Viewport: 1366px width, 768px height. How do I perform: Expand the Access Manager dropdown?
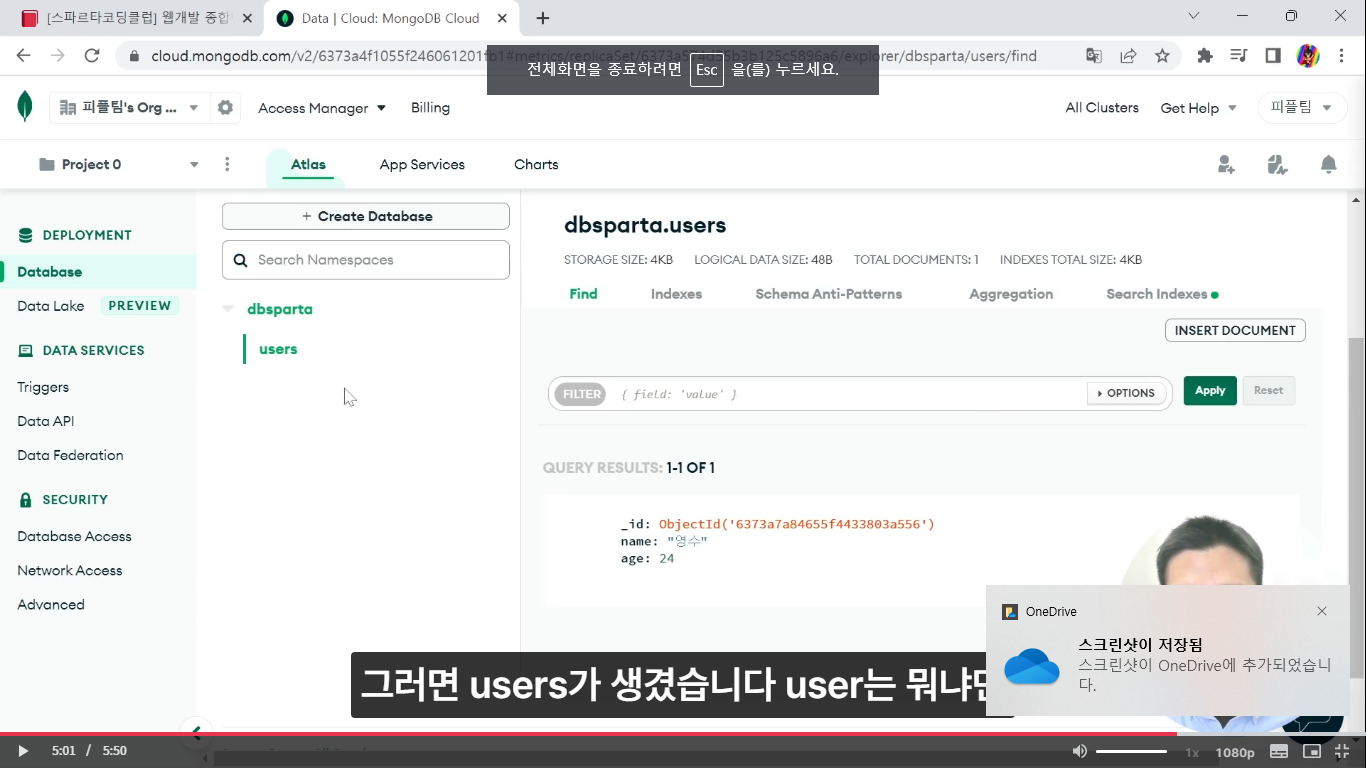(322, 108)
